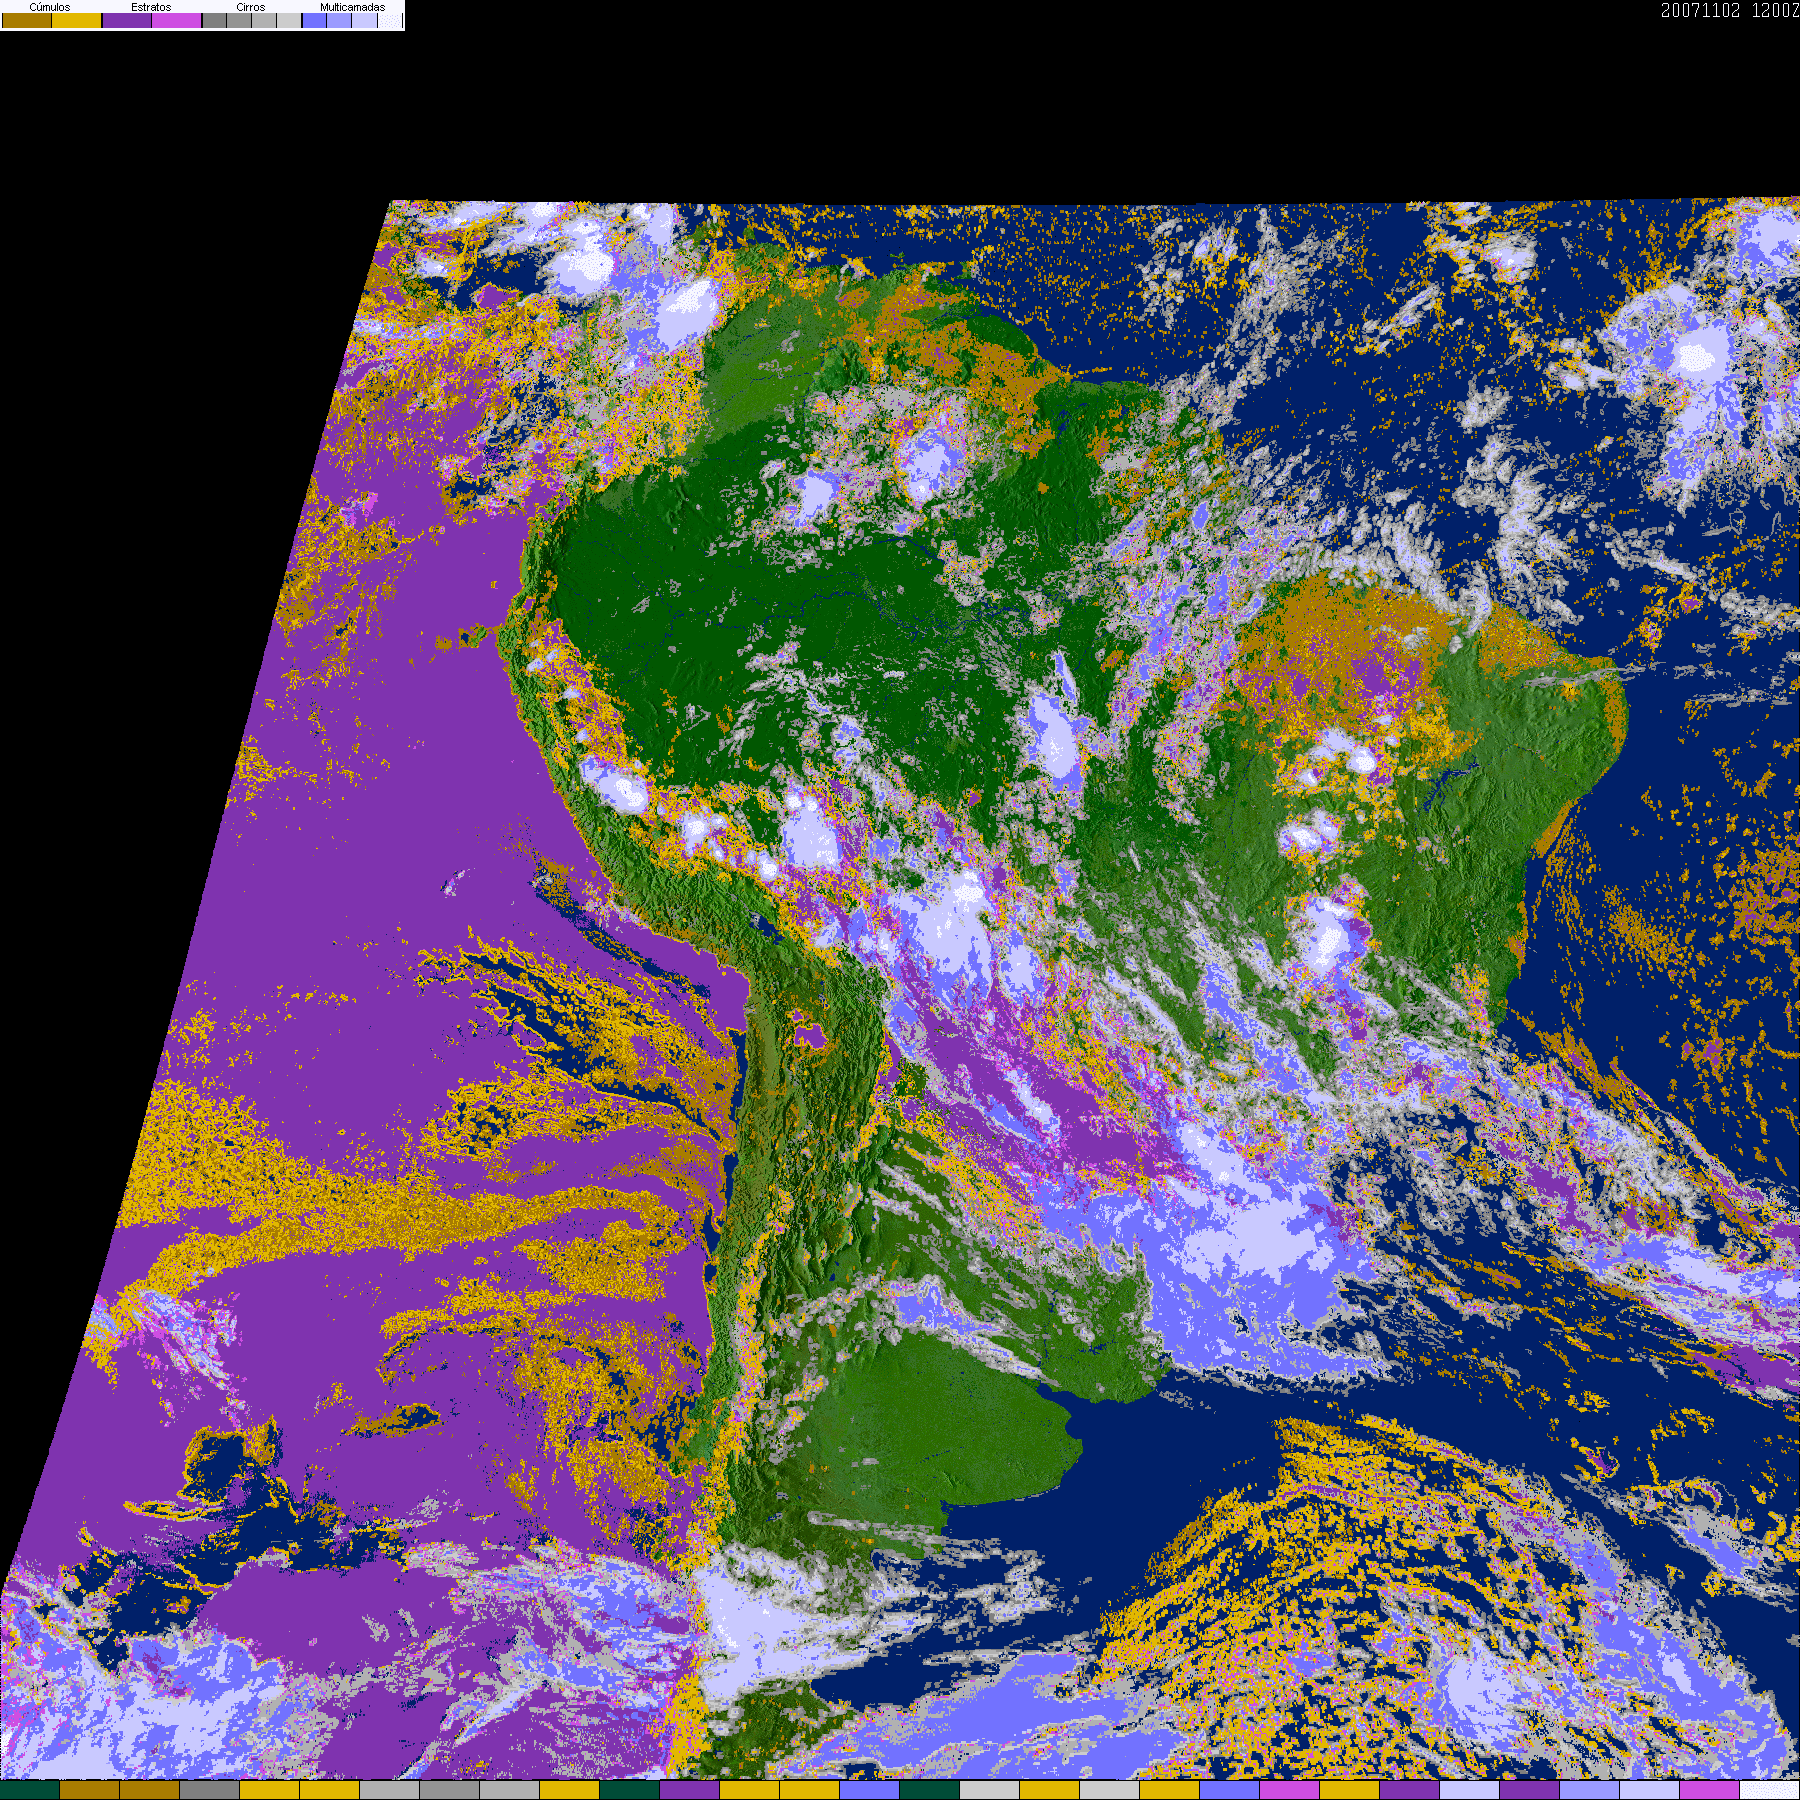Click the Estratos legend label
1800x1800 pixels.
click(x=151, y=7)
